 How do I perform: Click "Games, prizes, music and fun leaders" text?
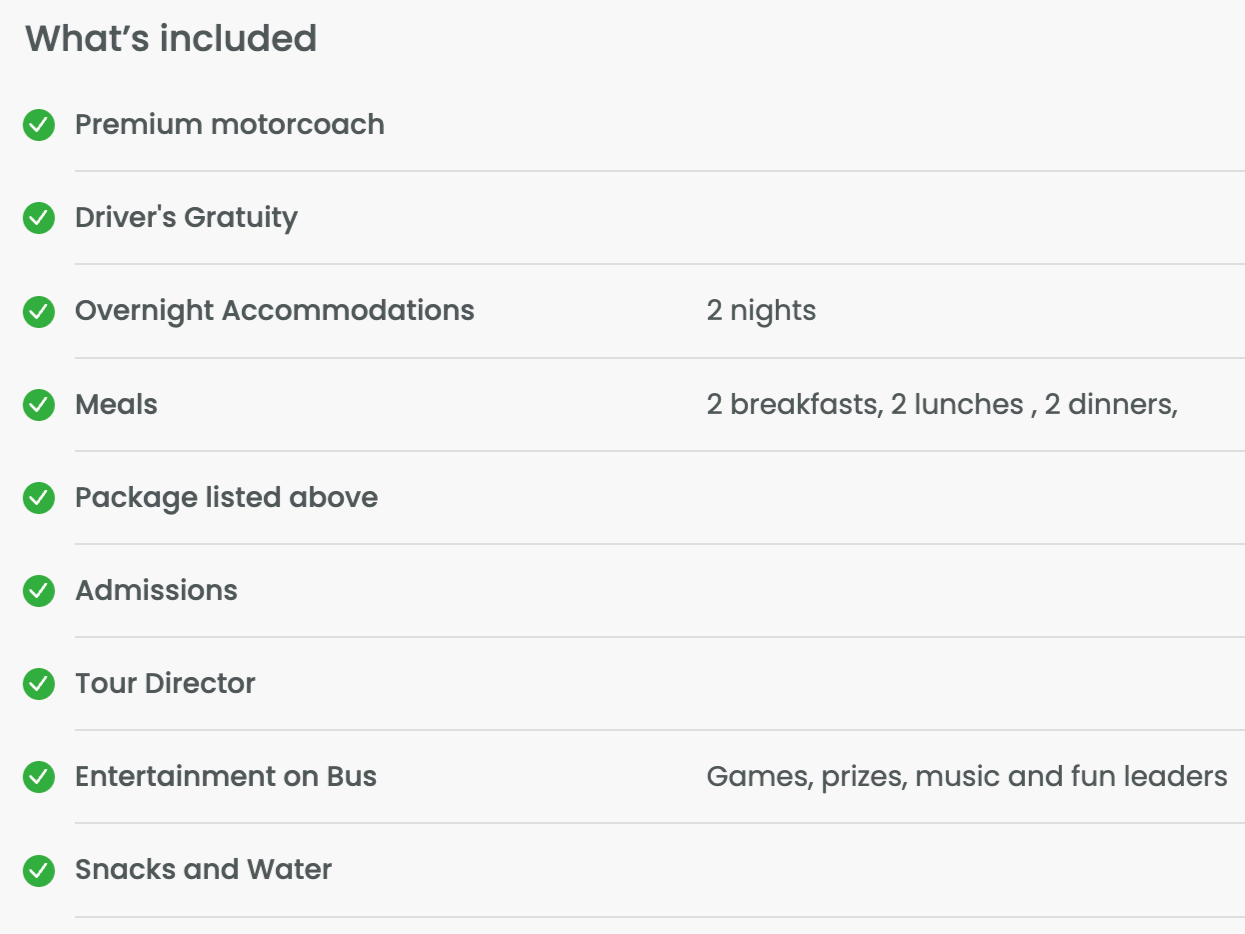(x=966, y=777)
